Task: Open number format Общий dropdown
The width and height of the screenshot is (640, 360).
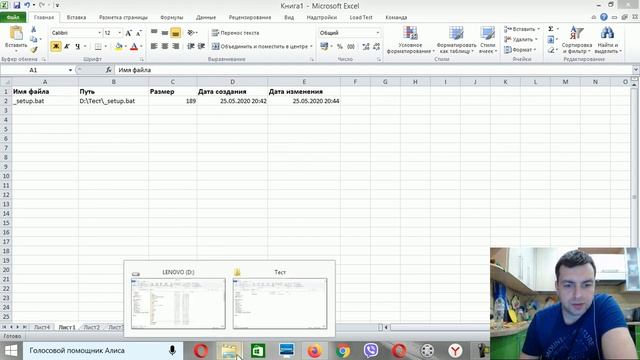Action: [378, 33]
